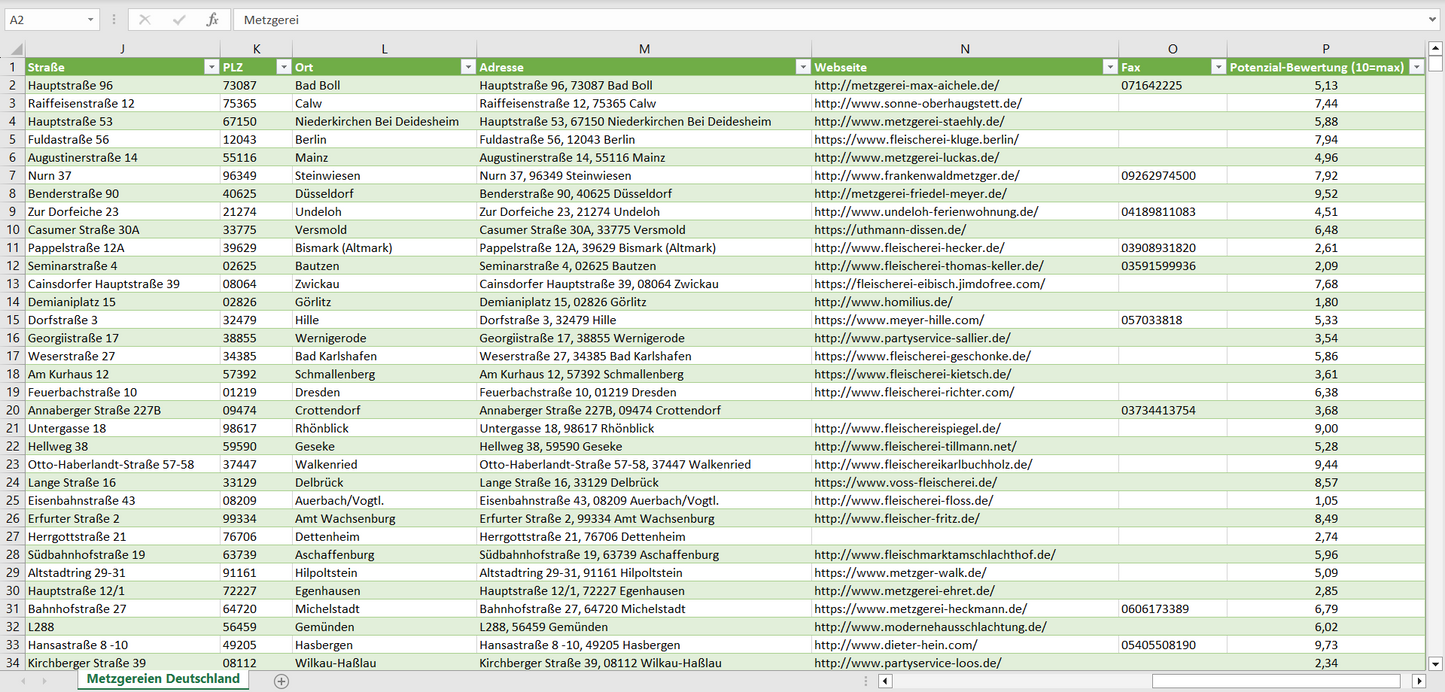Confirm the entry with the checkmark icon

click(179, 20)
